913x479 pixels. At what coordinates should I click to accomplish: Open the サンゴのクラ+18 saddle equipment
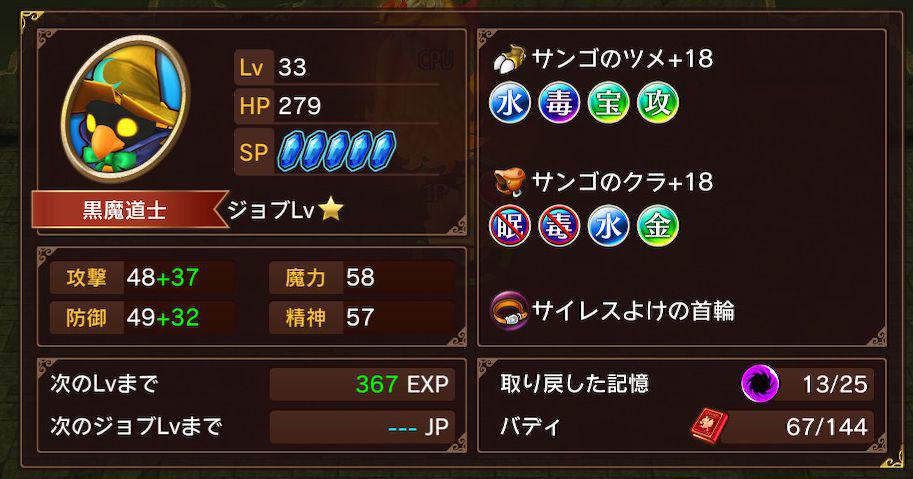coord(603,182)
